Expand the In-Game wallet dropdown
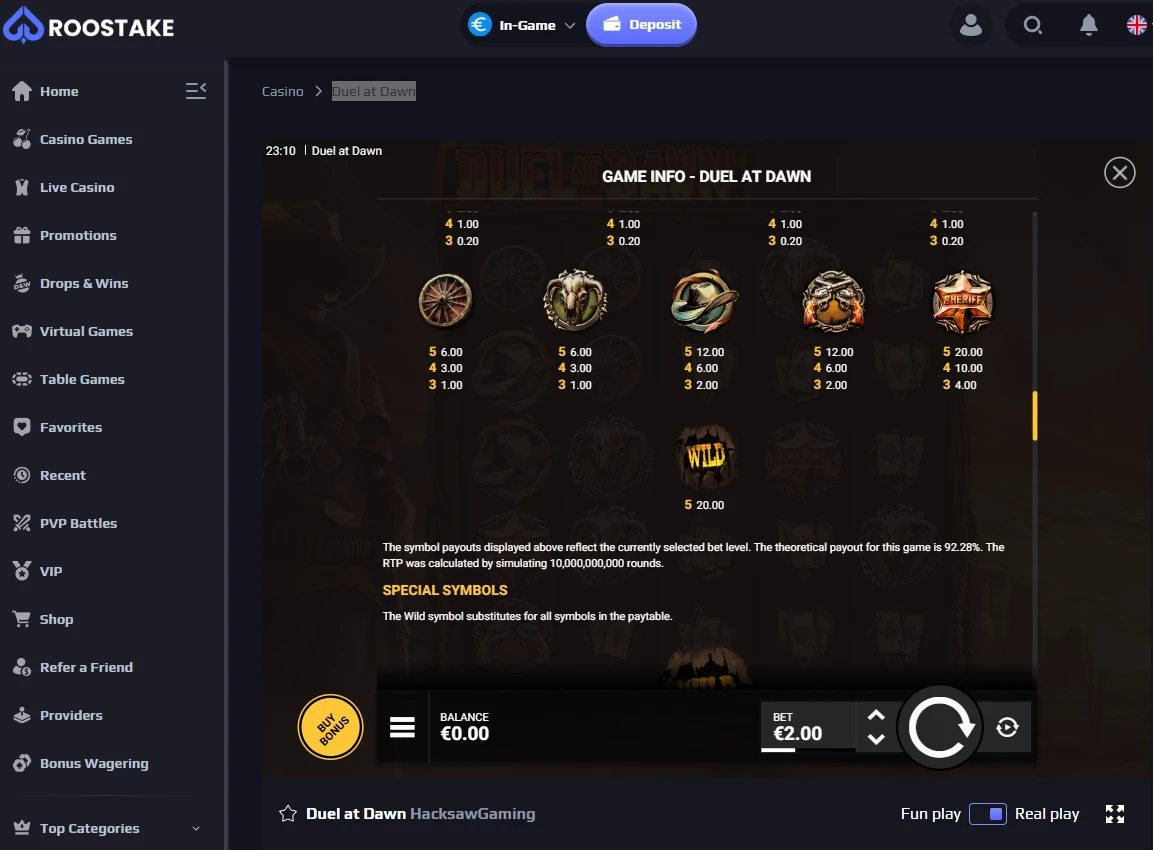The width and height of the screenshot is (1153, 850). 521,25
